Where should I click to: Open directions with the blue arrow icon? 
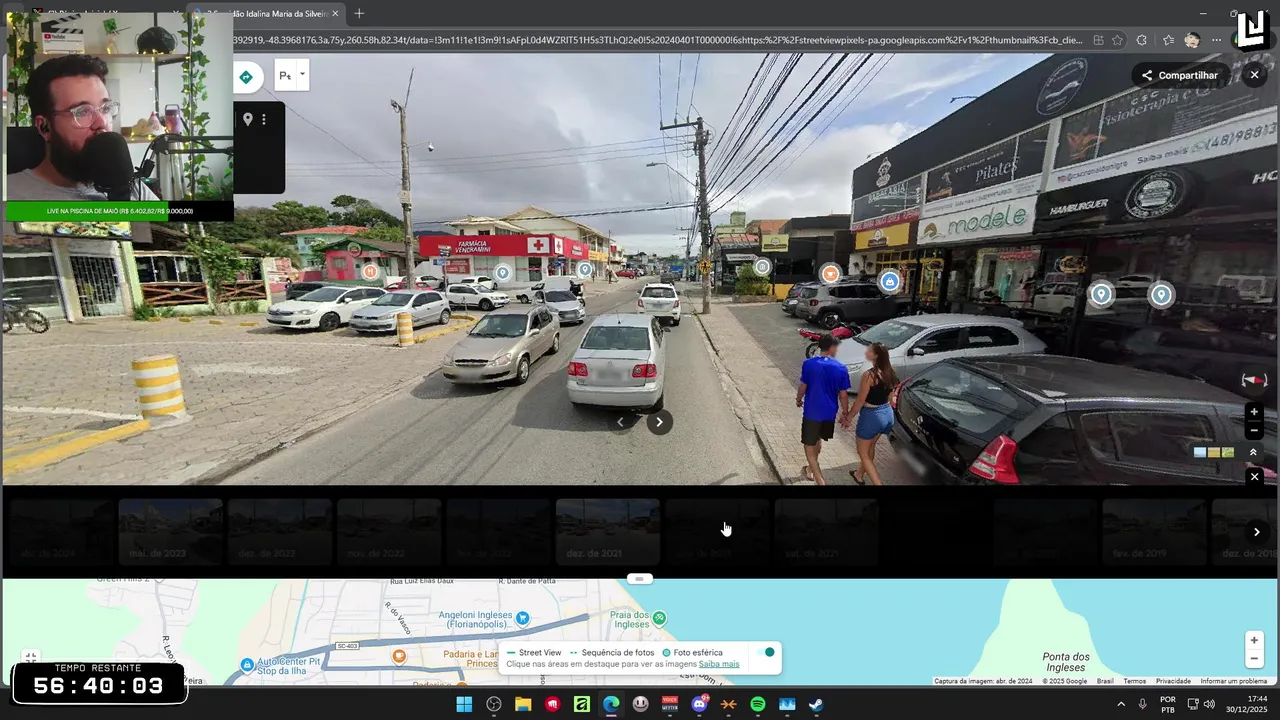click(246, 77)
